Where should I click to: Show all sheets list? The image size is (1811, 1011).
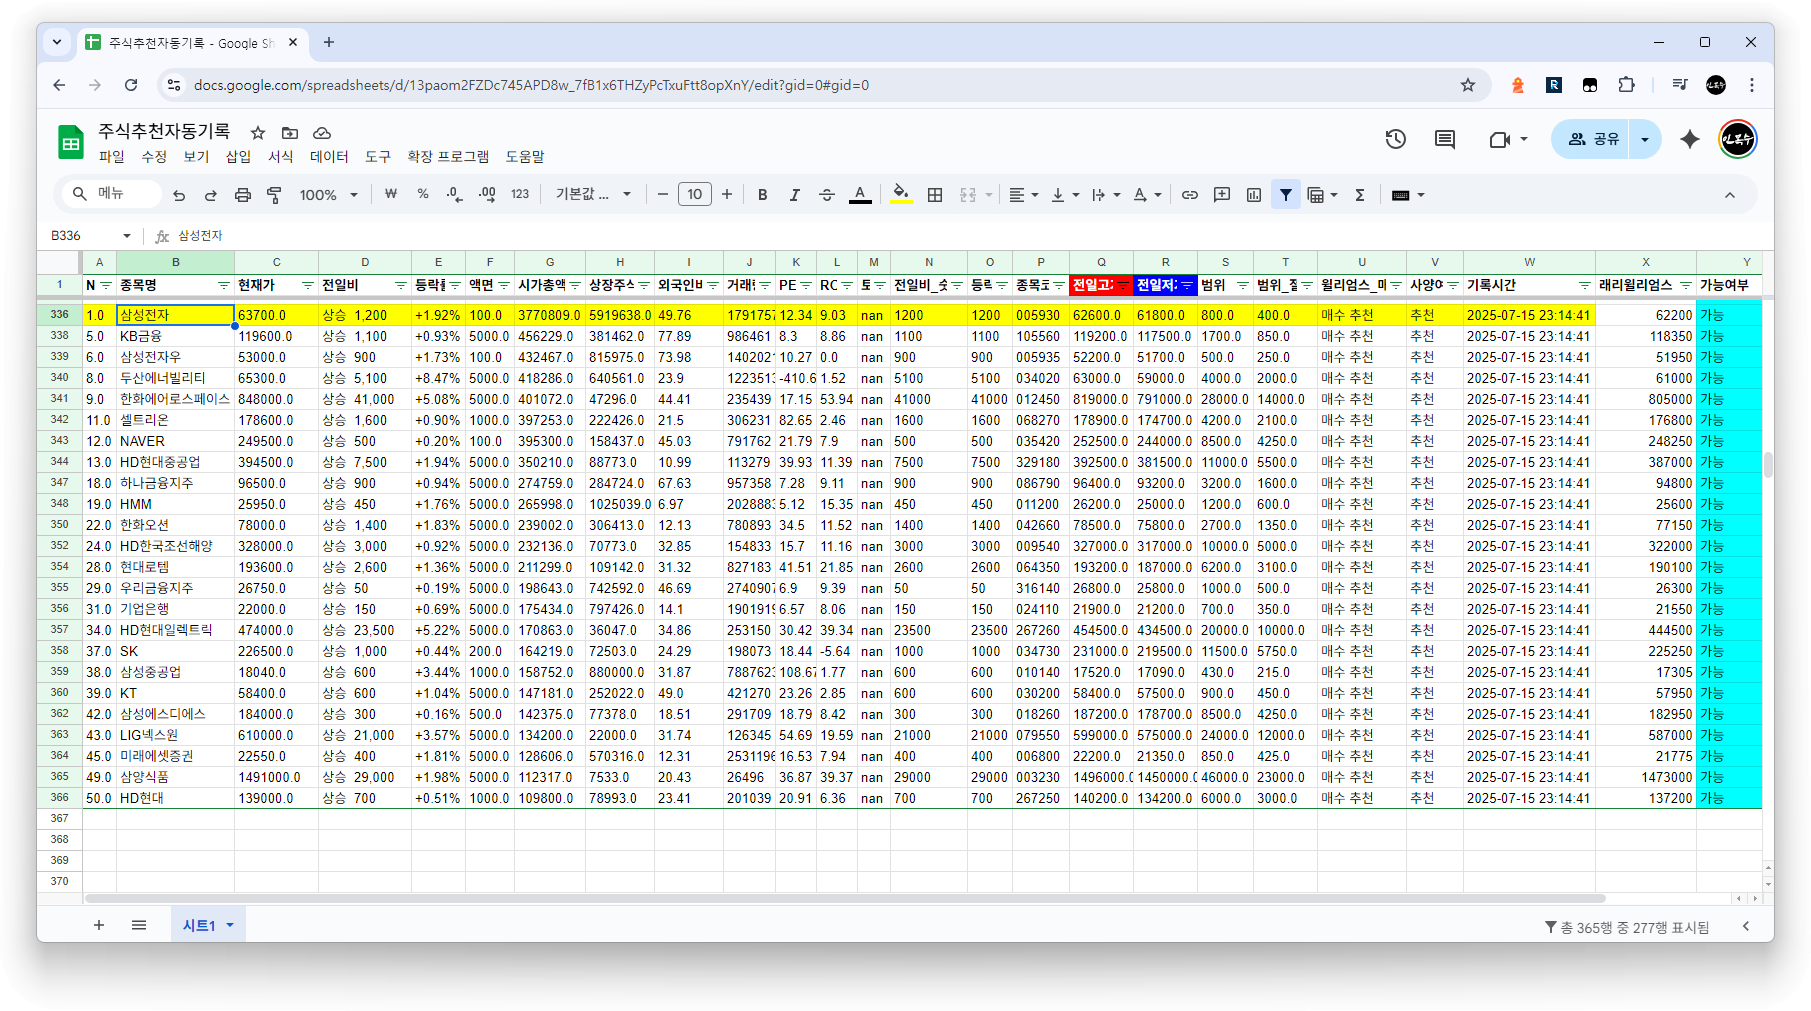pyautogui.click(x=139, y=926)
